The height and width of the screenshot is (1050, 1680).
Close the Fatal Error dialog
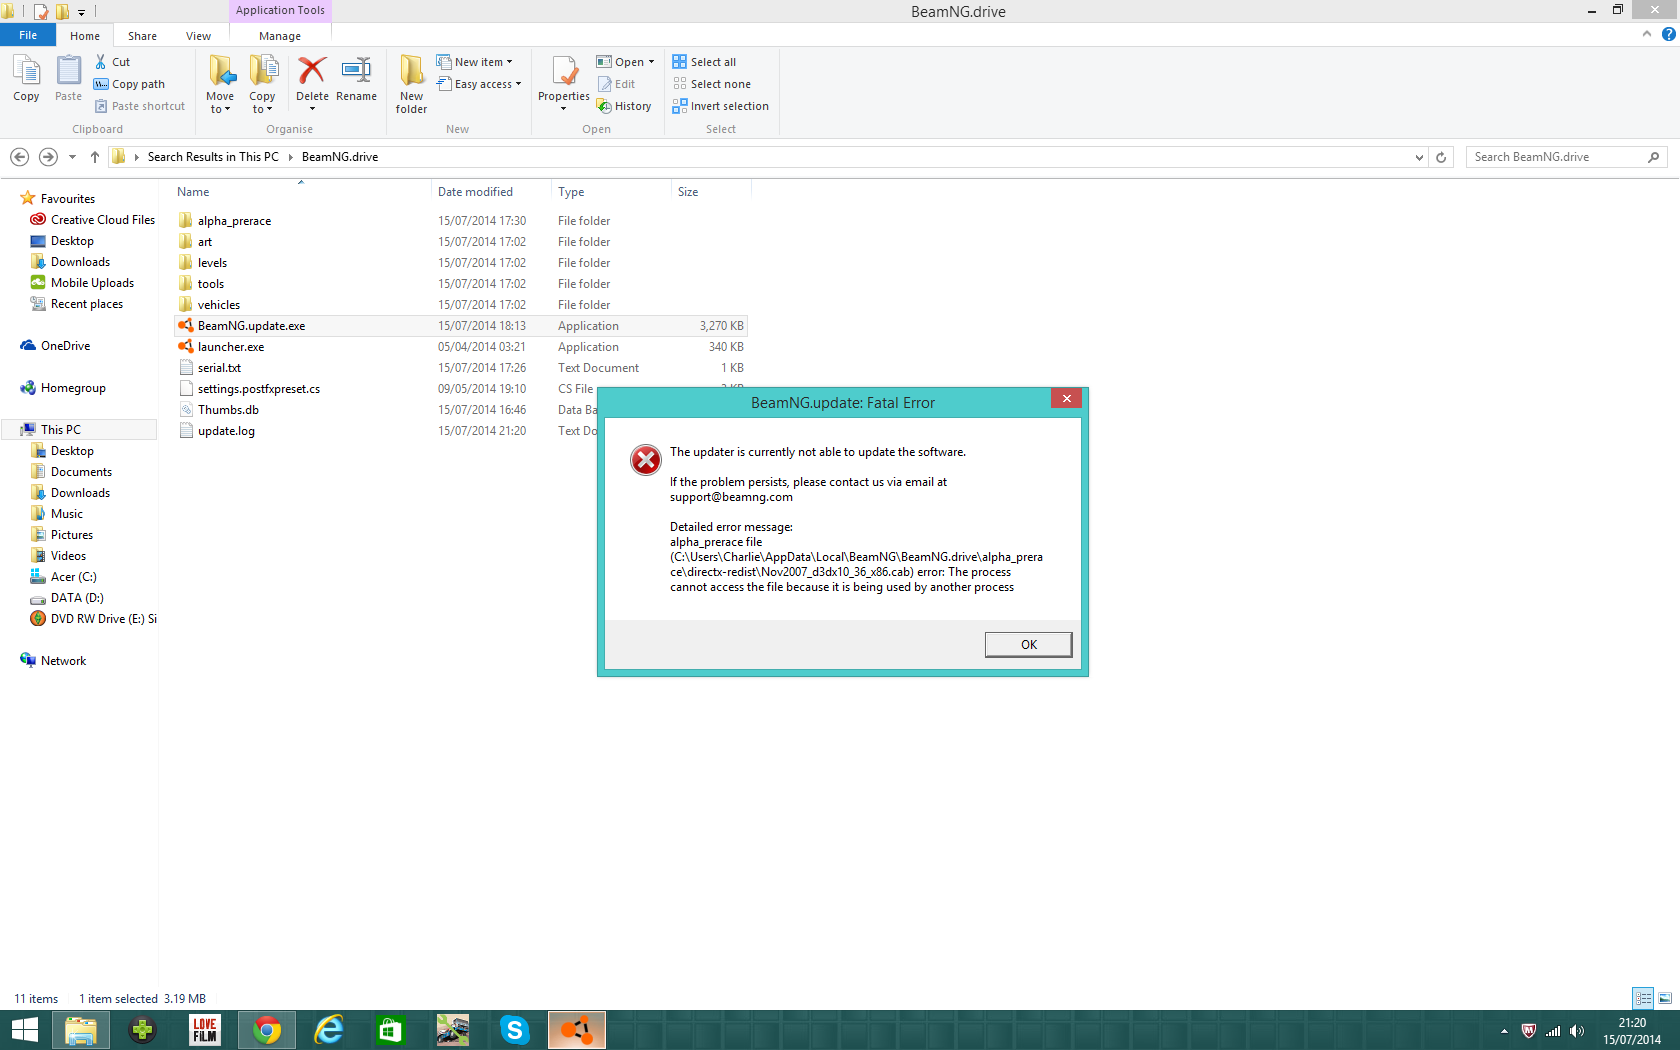(1066, 398)
